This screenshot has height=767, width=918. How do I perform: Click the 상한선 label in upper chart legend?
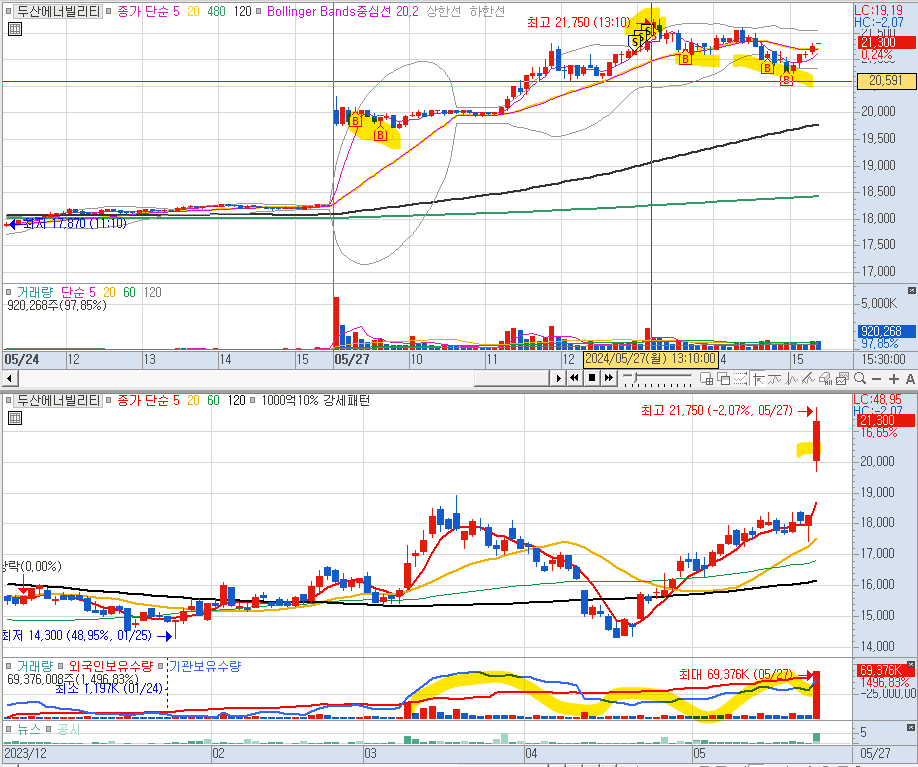click(x=443, y=11)
